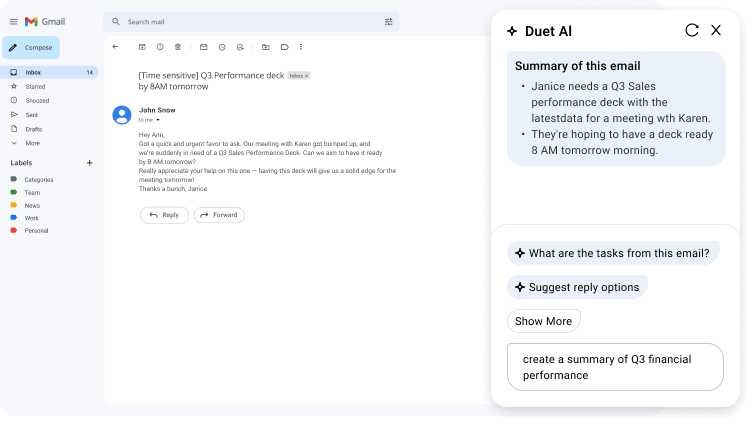Image resolution: width=753 pixels, height=424 pixels.
Task: Click the Inbox unread count 14
Action: coord(90,73)
